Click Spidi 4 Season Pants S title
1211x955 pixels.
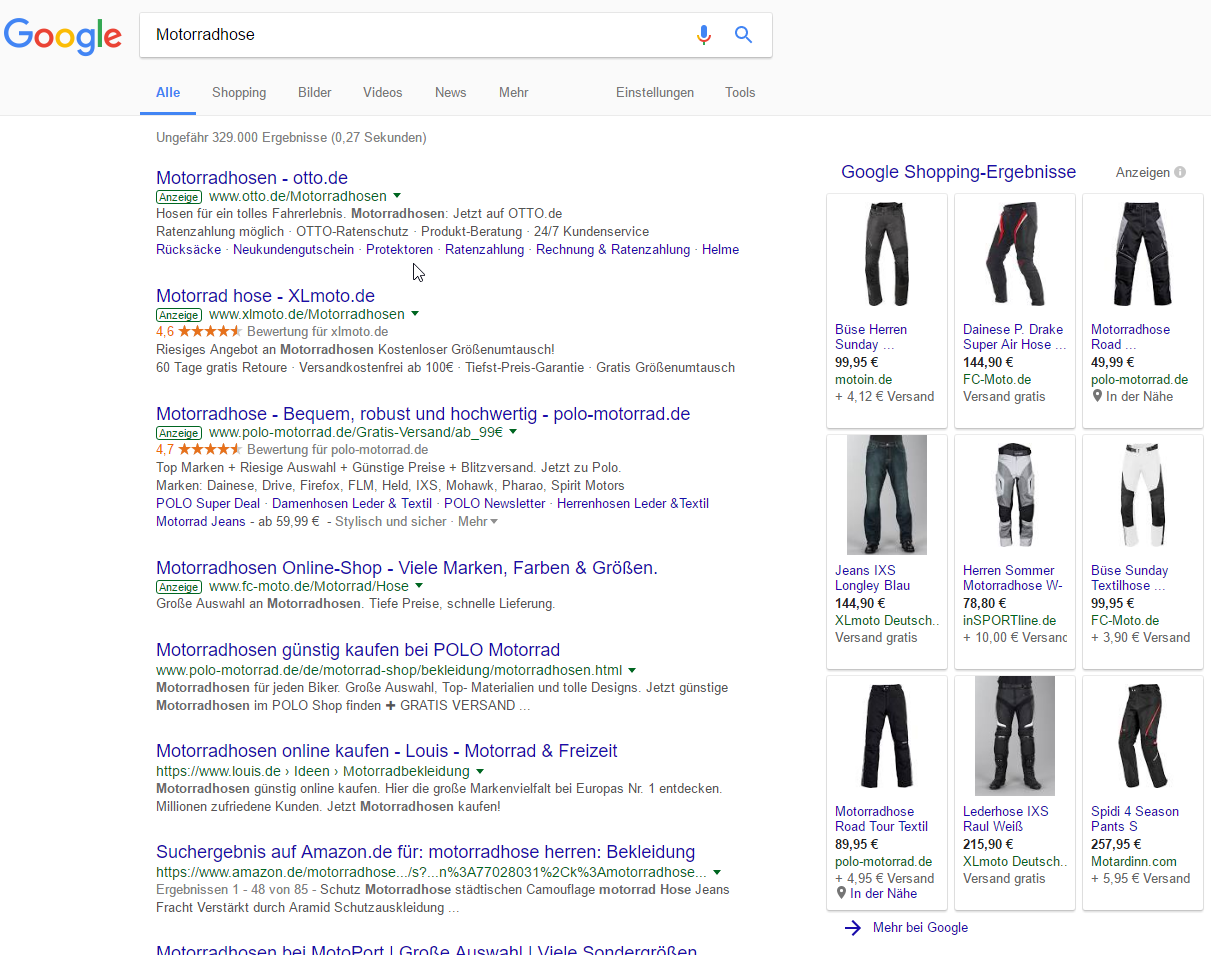coord(1135,819)
